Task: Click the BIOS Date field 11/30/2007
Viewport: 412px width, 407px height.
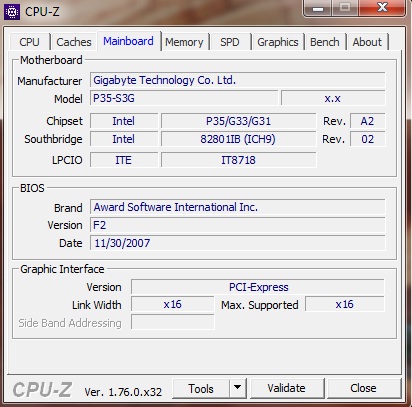Action: [237, 243]
